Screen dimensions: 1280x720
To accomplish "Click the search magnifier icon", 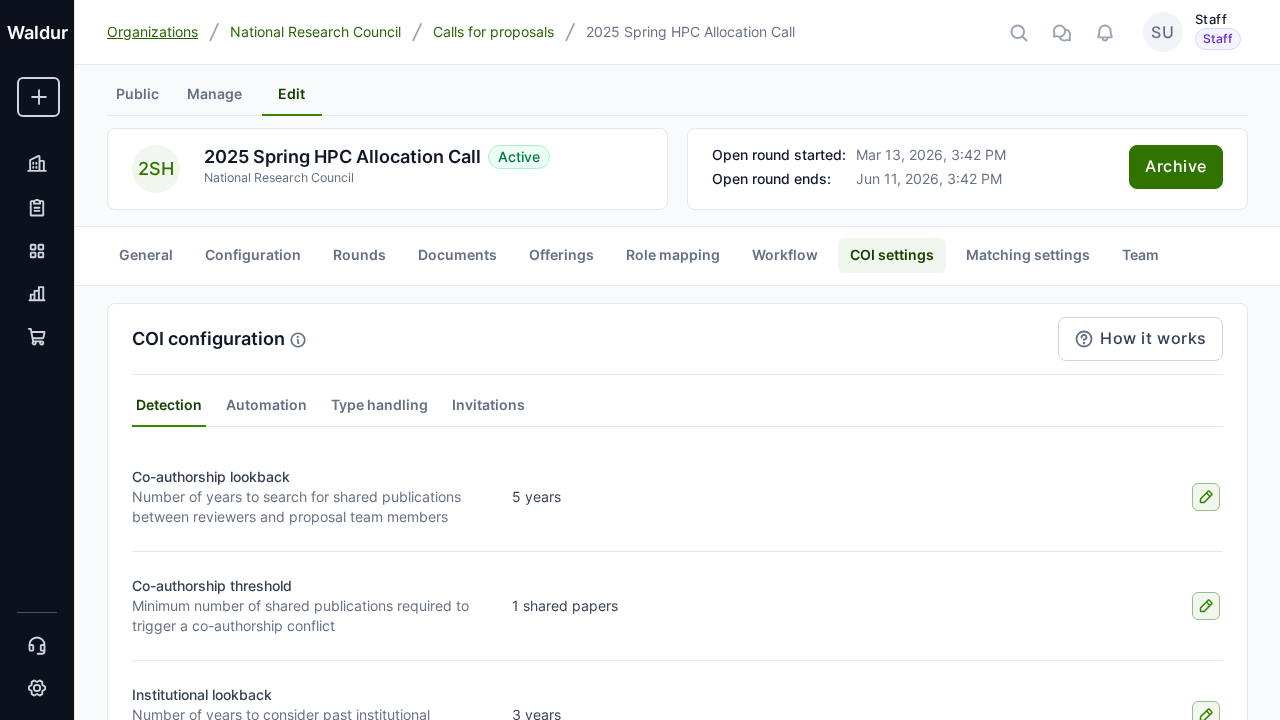I will (x=1019, y=33).
